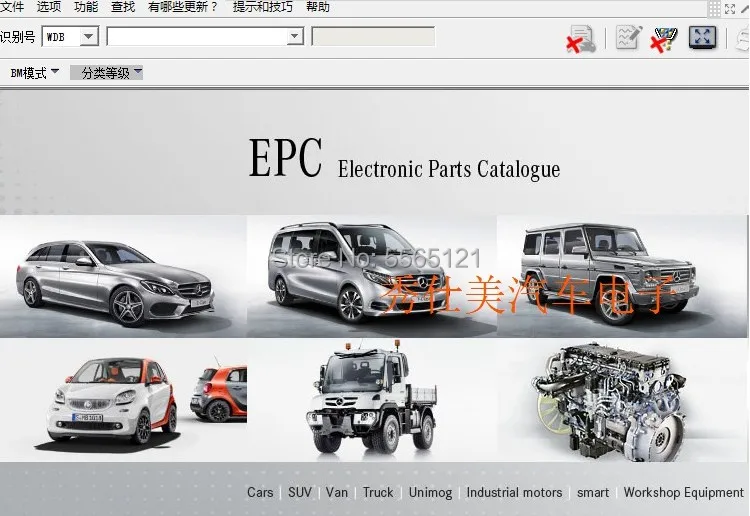Select the SUV category link
Image resolution: width=750 pixels, height=516 pixels.
tap(300, 492)
